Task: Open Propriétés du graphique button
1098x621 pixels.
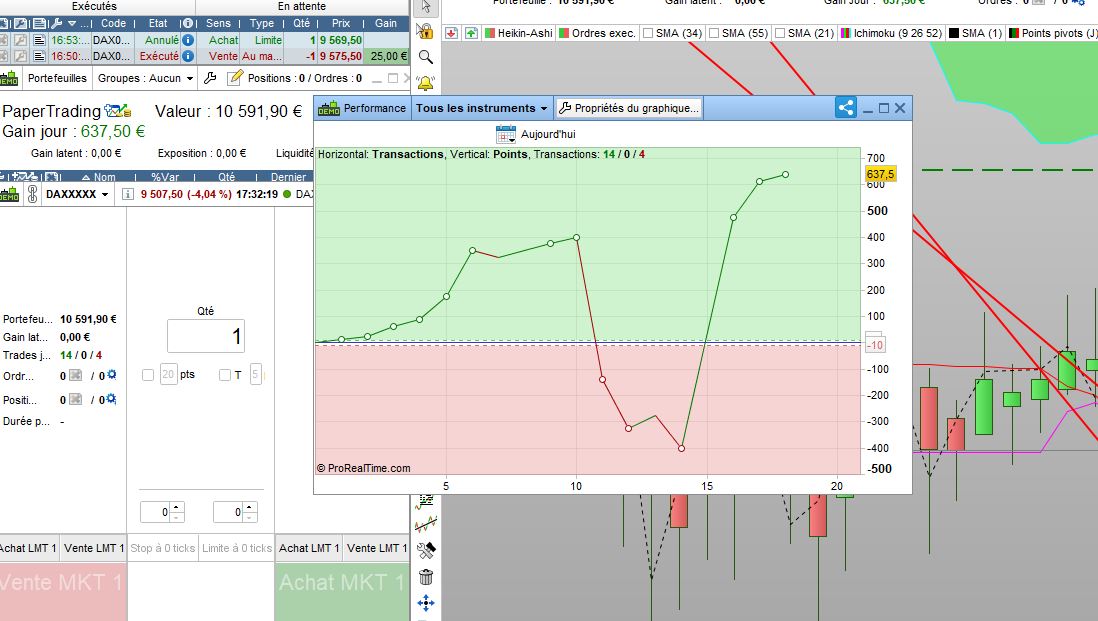Action: click(x=629, y=109)
